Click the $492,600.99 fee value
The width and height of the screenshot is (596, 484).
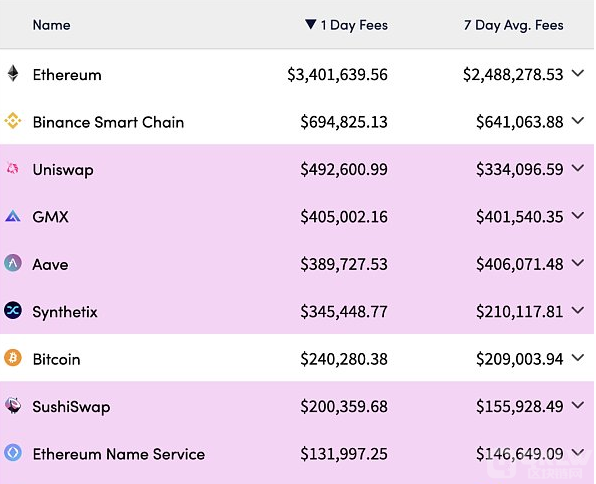click(x=344, y=170)
